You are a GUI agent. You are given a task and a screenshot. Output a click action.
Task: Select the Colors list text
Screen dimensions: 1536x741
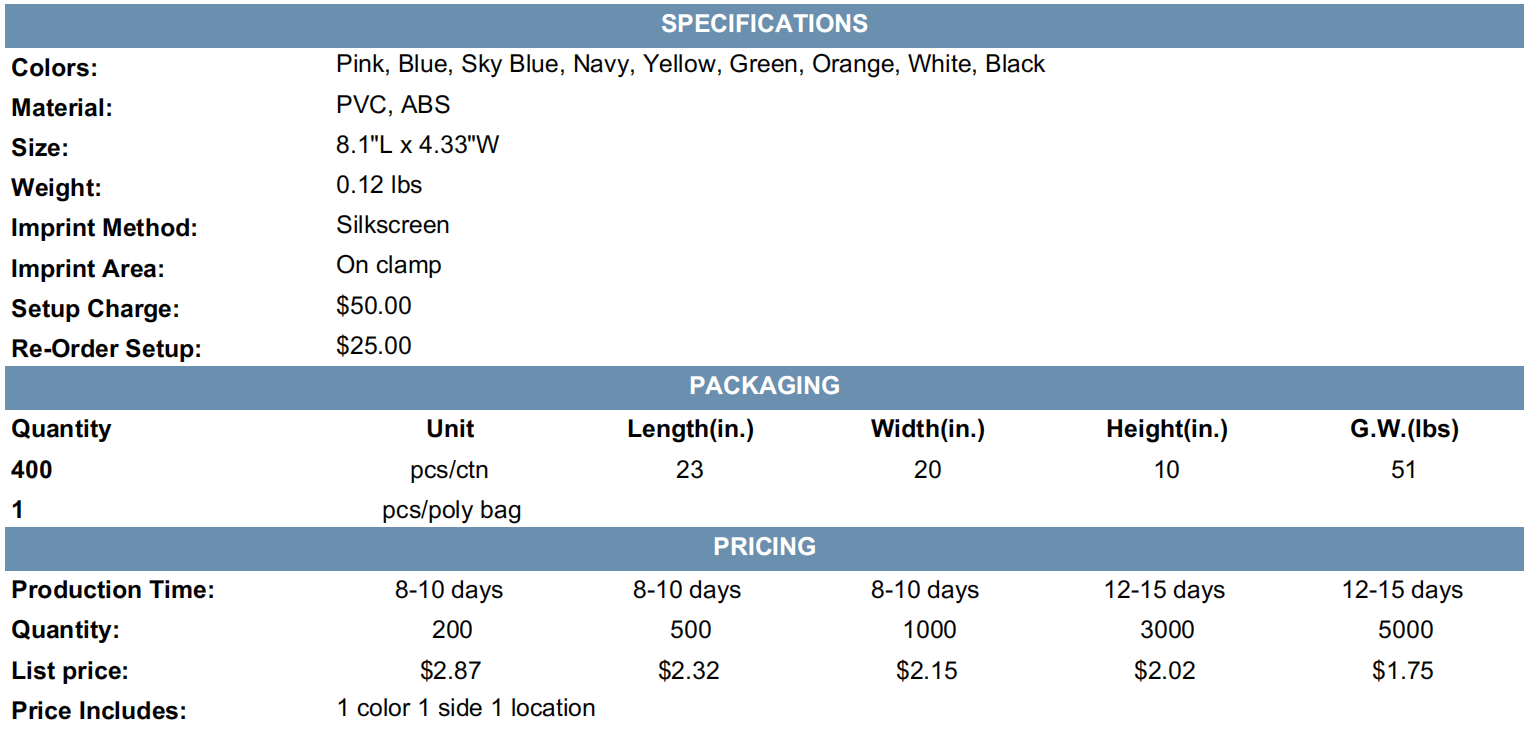click(691, 65)
